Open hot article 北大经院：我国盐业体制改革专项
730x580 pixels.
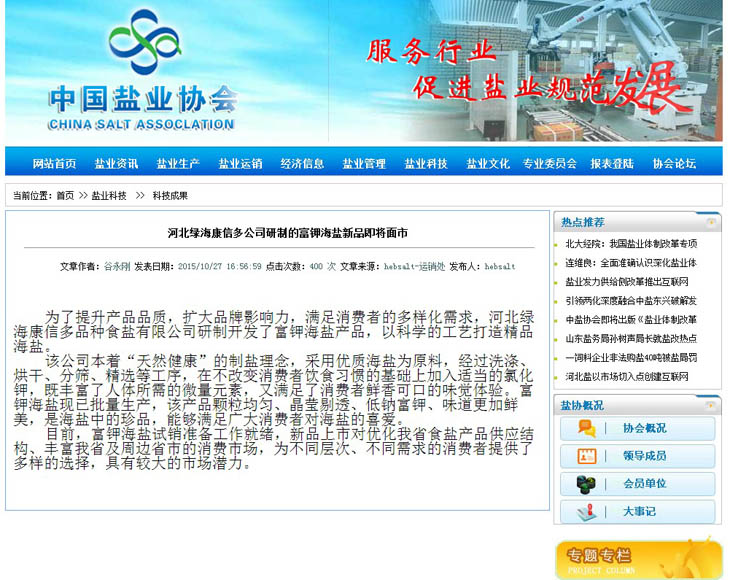[x=631, y=243]
